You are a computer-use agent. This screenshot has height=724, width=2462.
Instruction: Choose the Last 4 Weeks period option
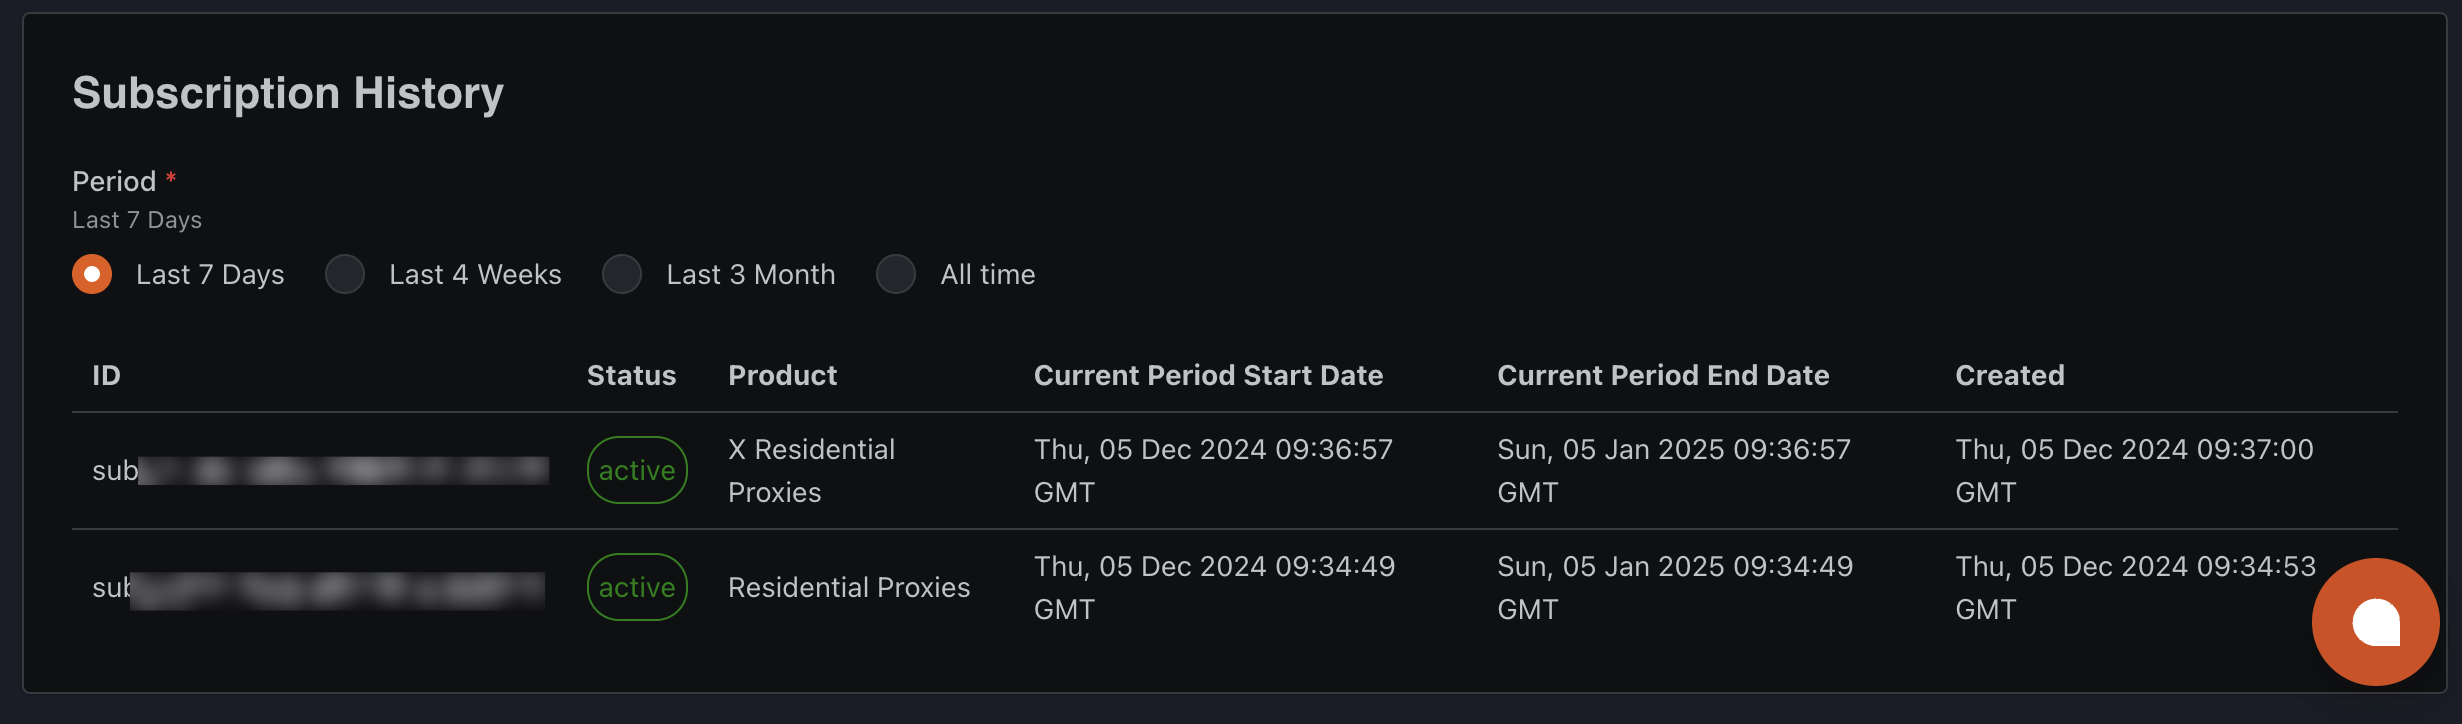click(x=345, y=274)
